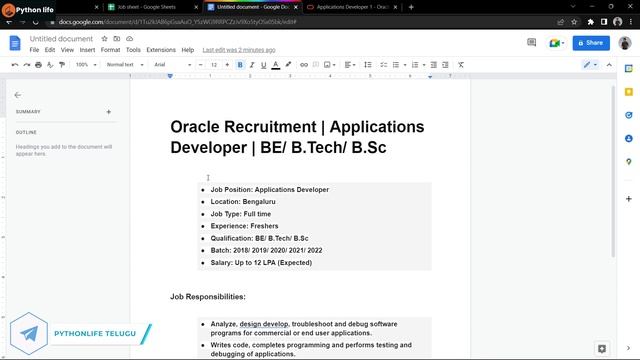This screenshot has height=360, width=640.
Task: Print the document
Action: tap(38, 65)
